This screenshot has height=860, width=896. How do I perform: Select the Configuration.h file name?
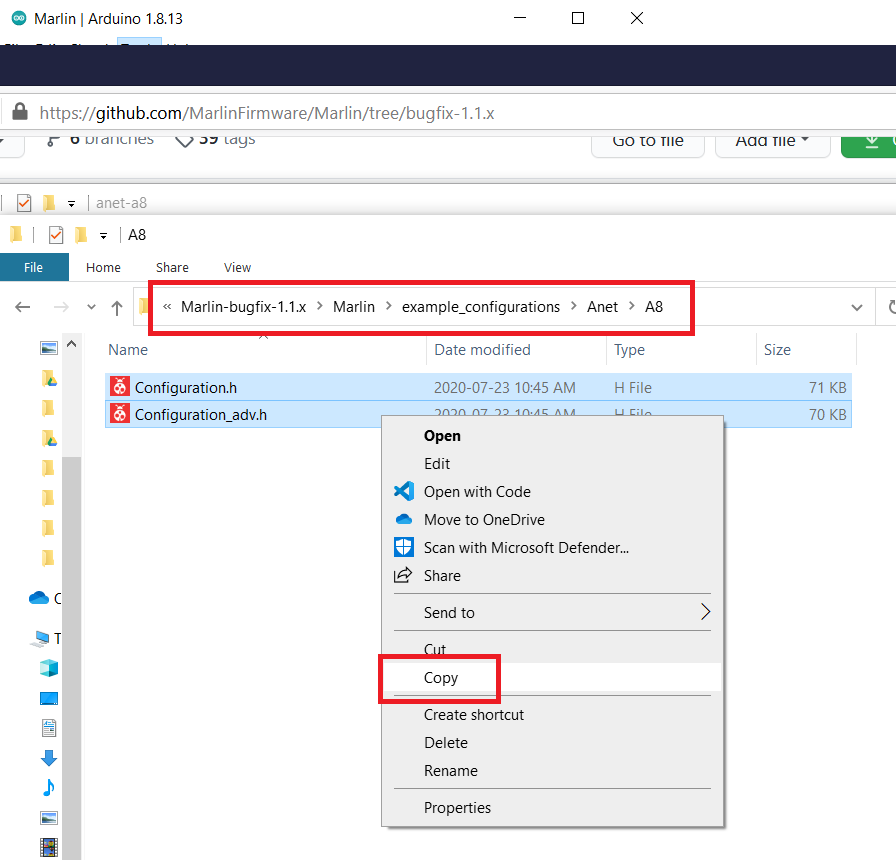click(186, 387)
